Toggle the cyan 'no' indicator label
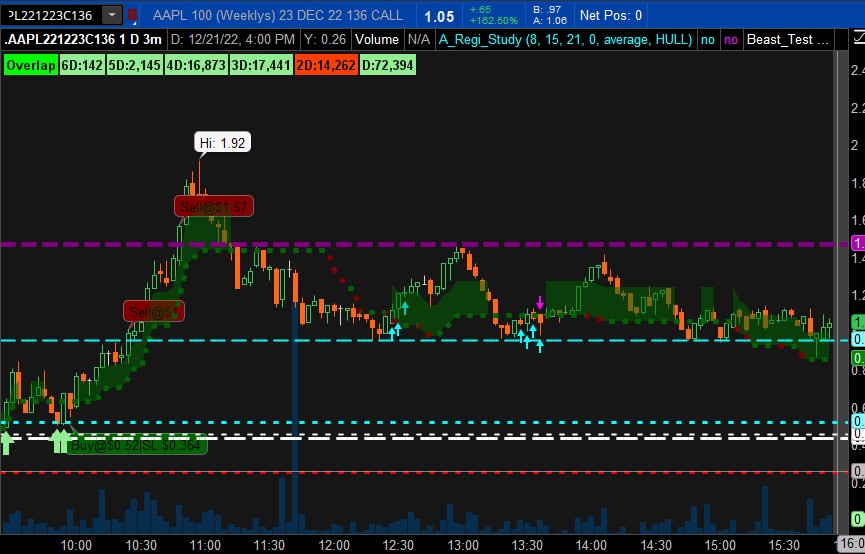Screen dimensions: 865x554 [x=708, y=40]
